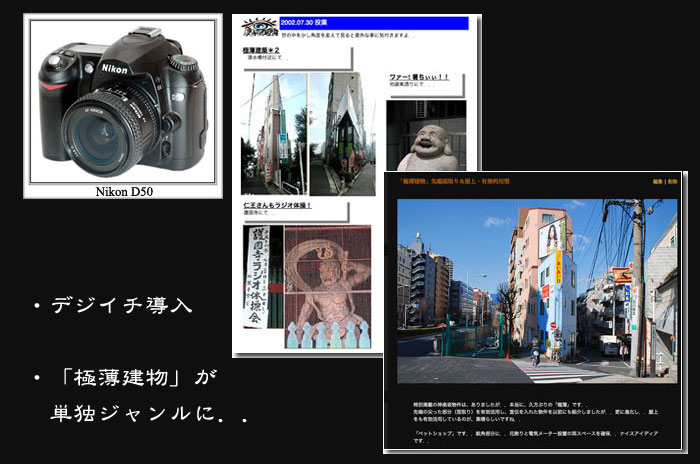Click the left thin-building photo thumbnail
Viewport: 700px width, 464px height.
point(274,134)
